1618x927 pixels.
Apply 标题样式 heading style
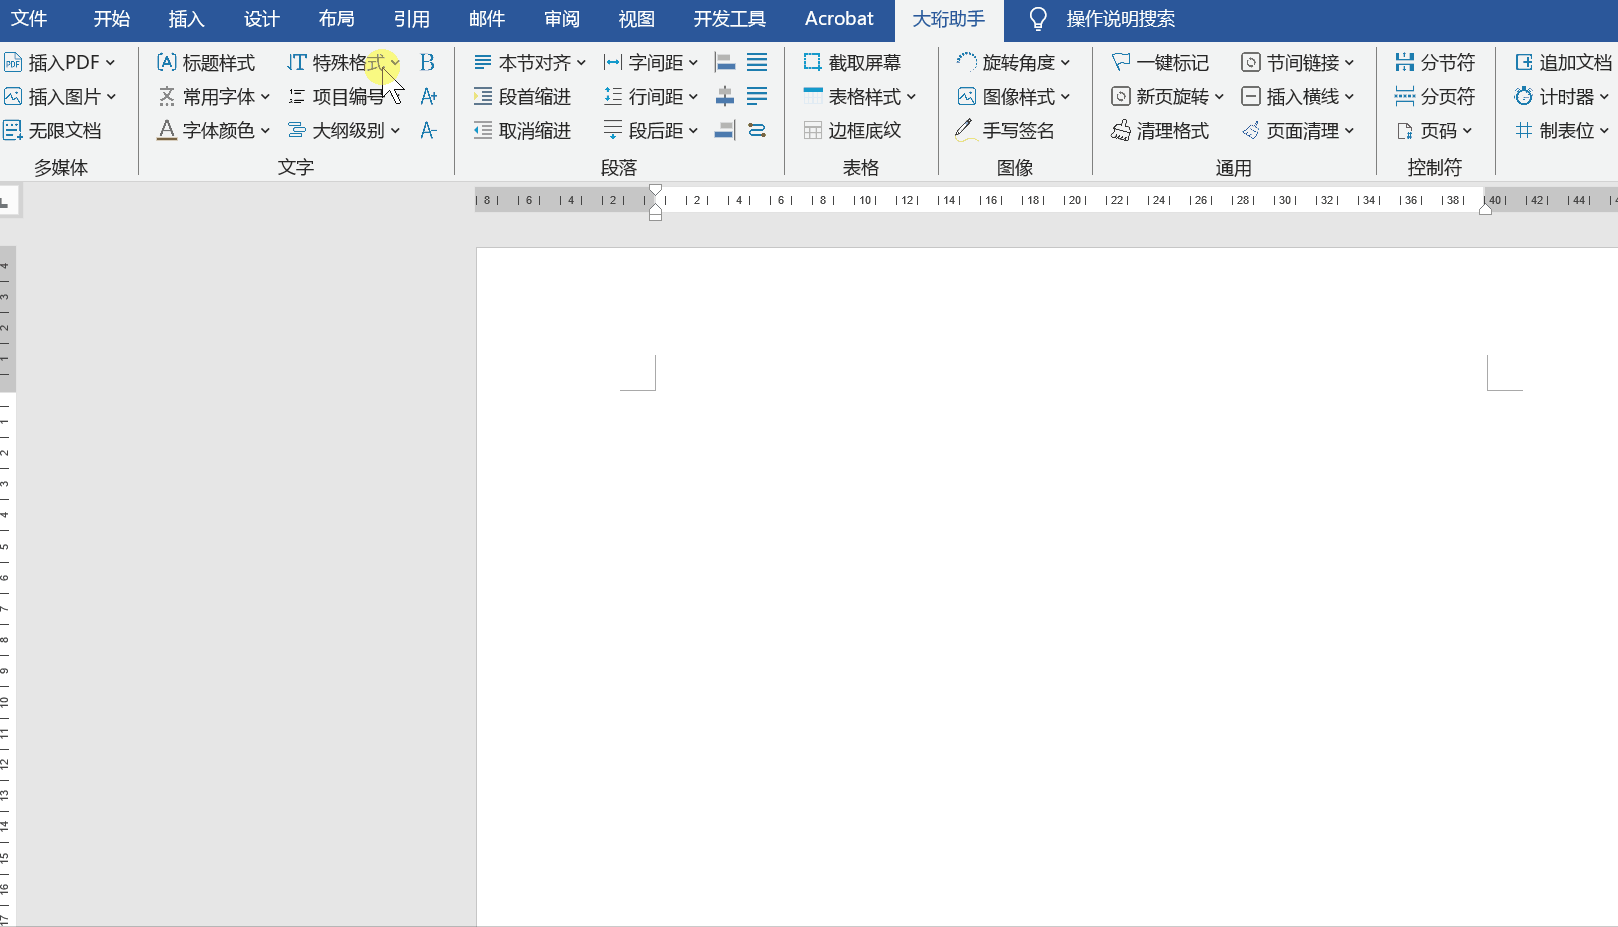206,63
